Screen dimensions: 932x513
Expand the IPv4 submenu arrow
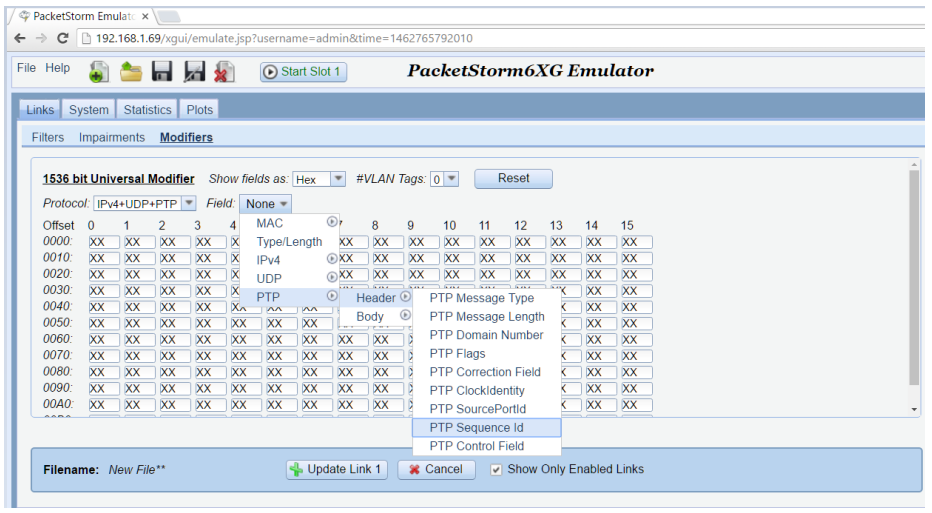332,259
